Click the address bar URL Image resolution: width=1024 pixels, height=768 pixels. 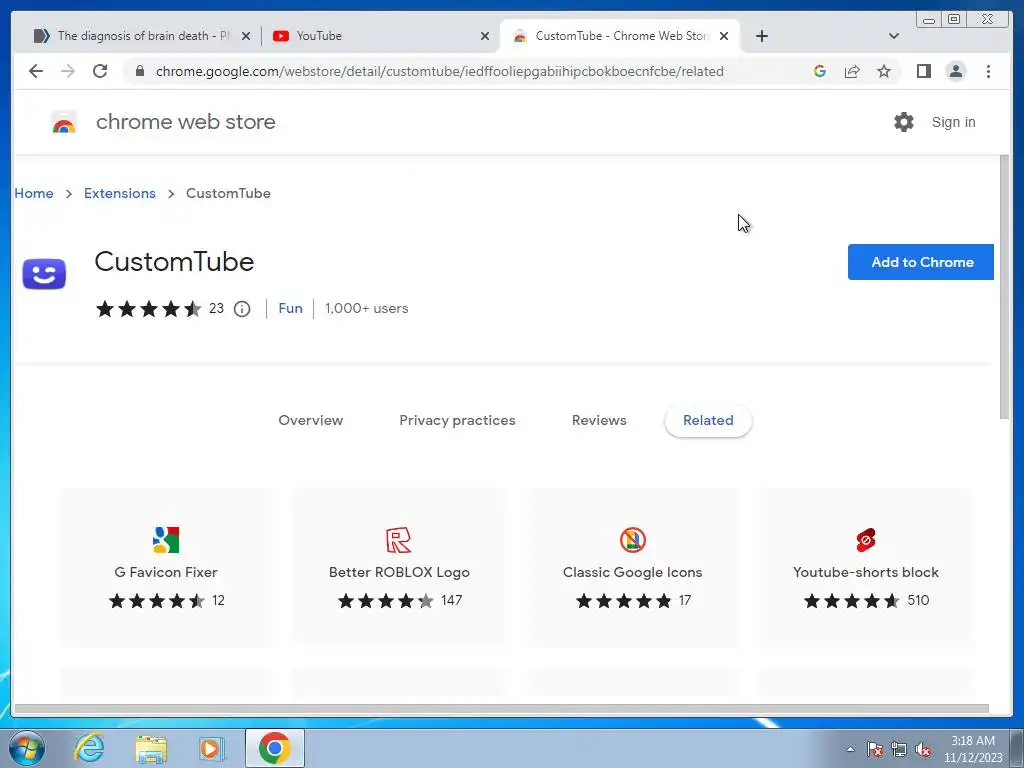click(x=440, y=71)
